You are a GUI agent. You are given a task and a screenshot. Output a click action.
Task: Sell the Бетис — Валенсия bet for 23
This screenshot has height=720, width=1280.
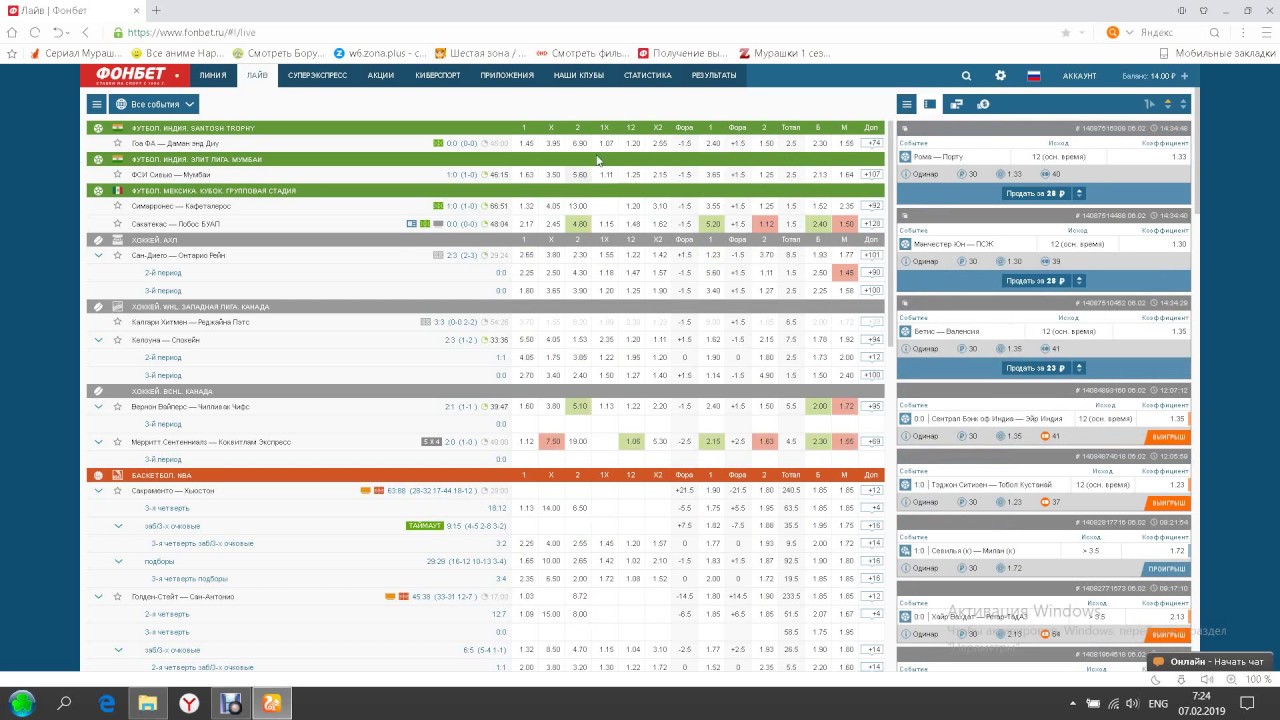pyautogui.click(x=1037, y=368)
